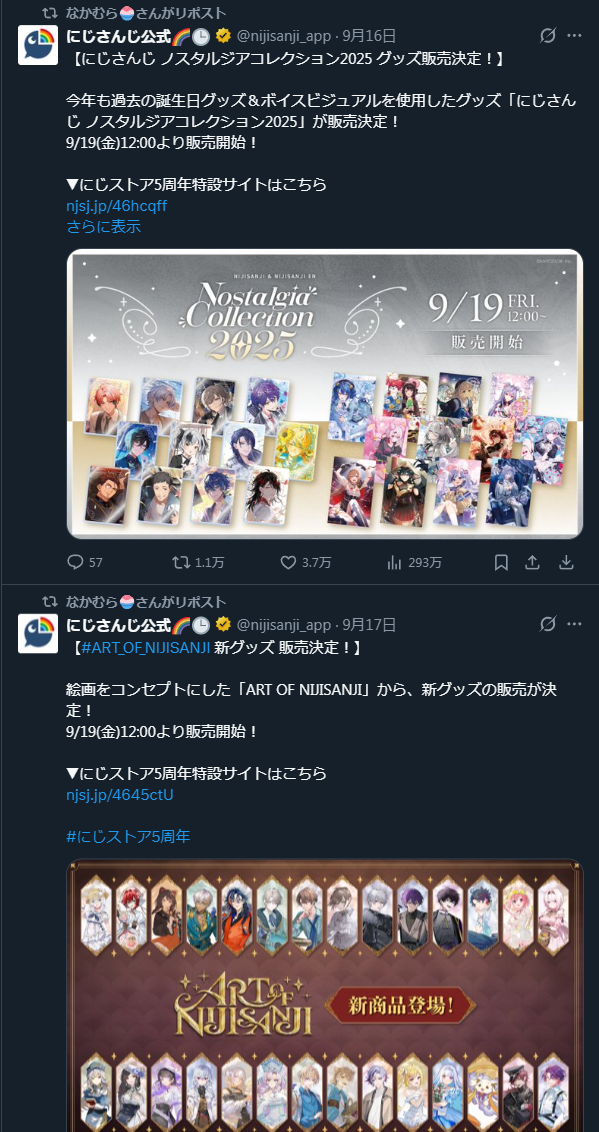This screenshot has height=1132, width=599.
Task: Open the ART OF NIJISANJI image
Action: pyautogui.click(x=325, y=995)
